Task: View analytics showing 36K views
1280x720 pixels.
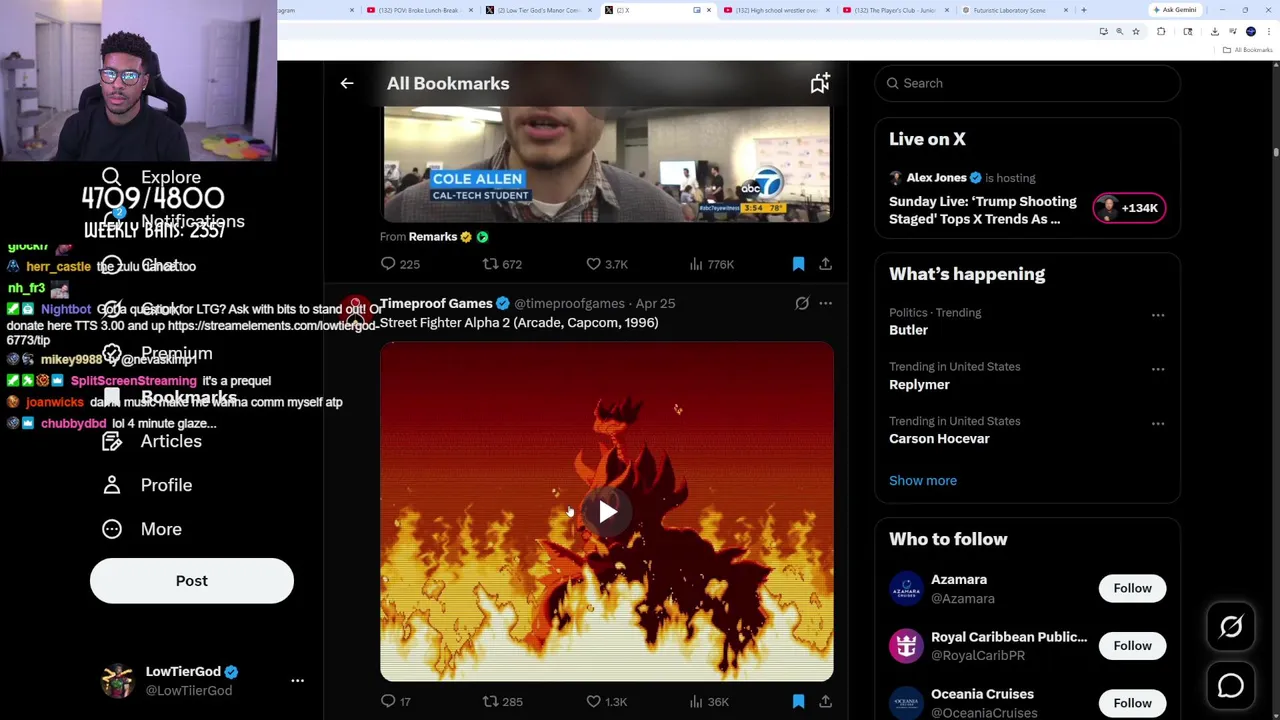Action: tap(709, 702)
